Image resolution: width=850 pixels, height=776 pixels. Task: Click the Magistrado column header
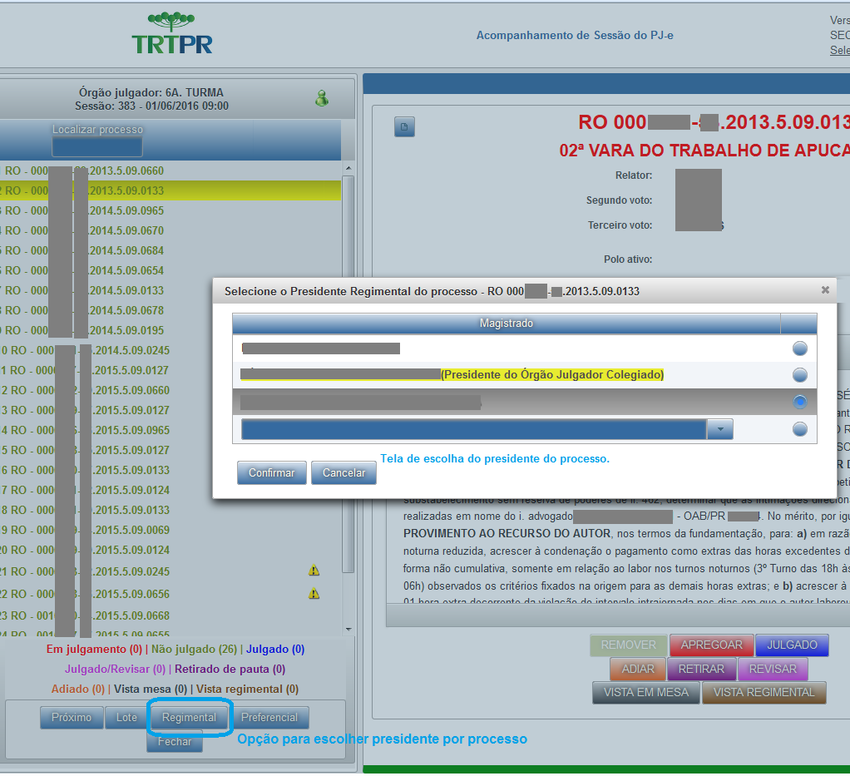[x=506, y=323]
